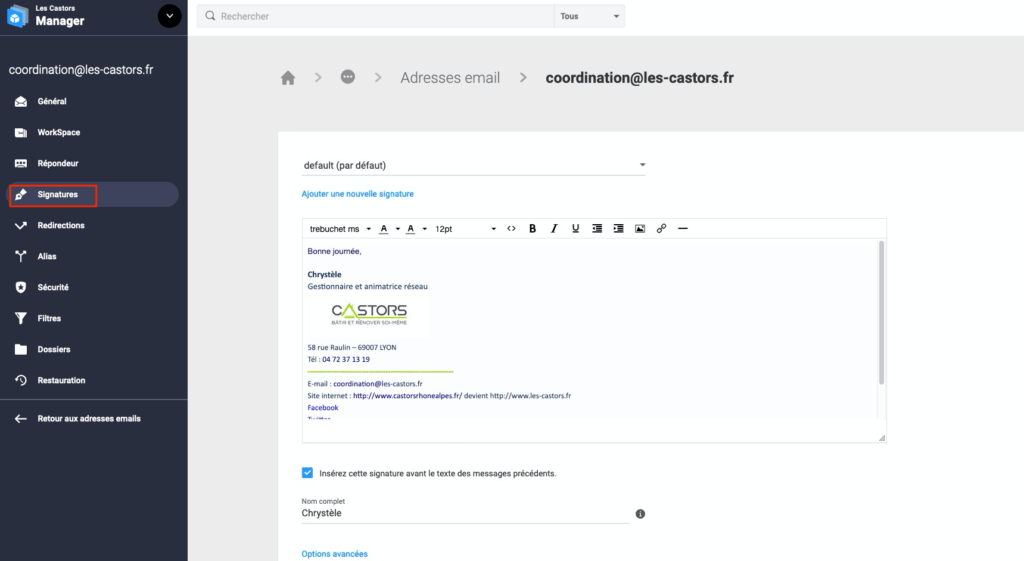
Task: Select the Signatures sidebar item
Action: point(93,195)
